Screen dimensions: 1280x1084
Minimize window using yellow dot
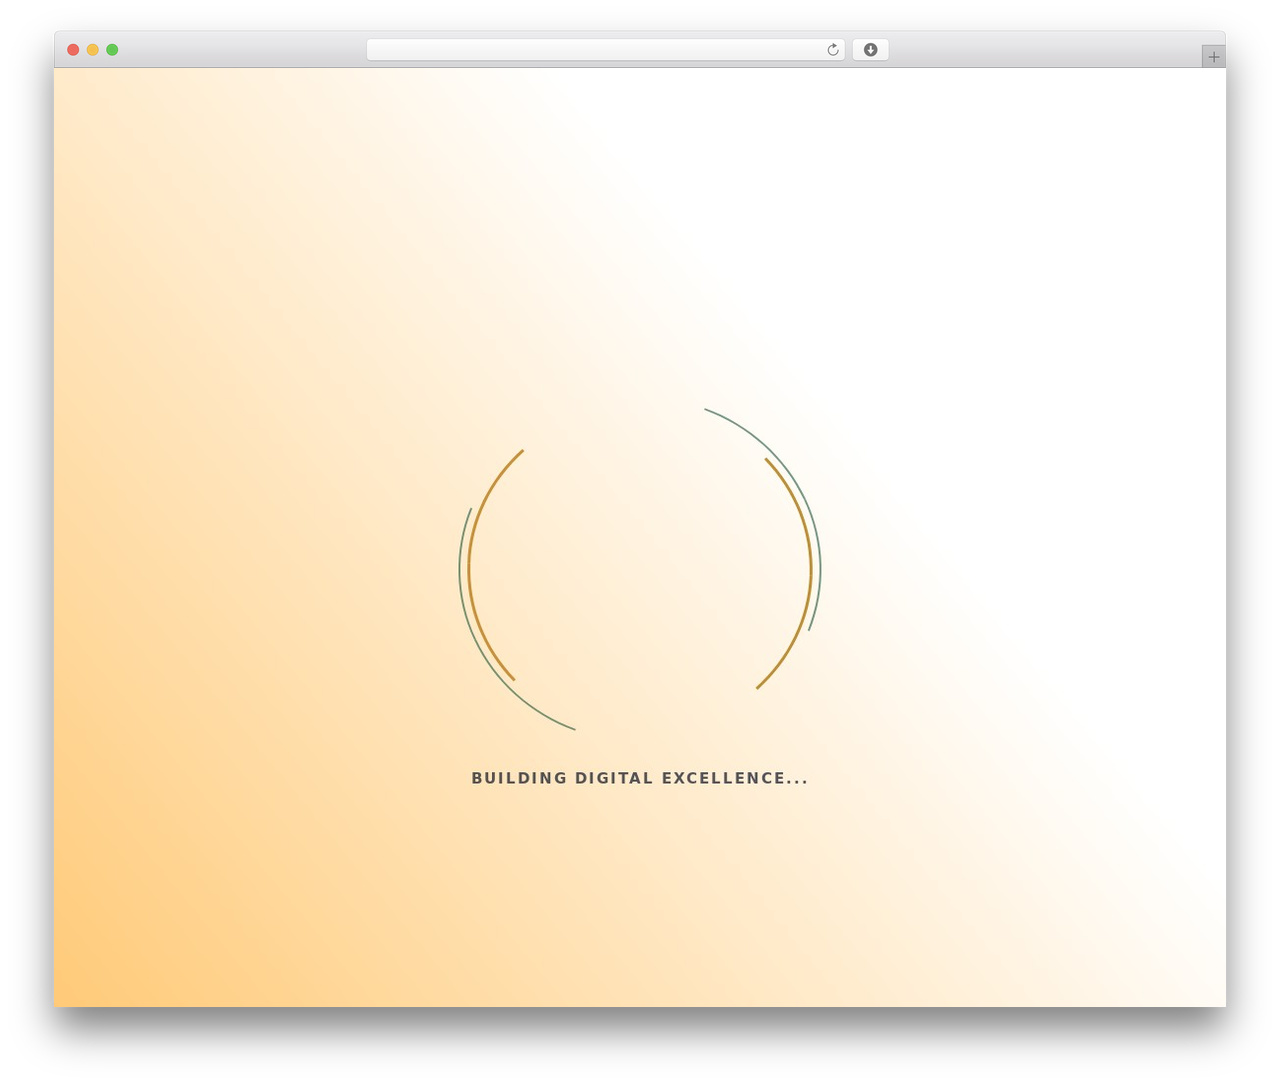(92, 50)
